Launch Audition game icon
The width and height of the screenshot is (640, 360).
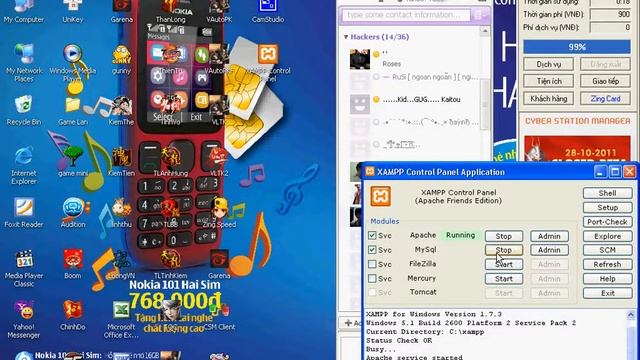tap(73, 213)
